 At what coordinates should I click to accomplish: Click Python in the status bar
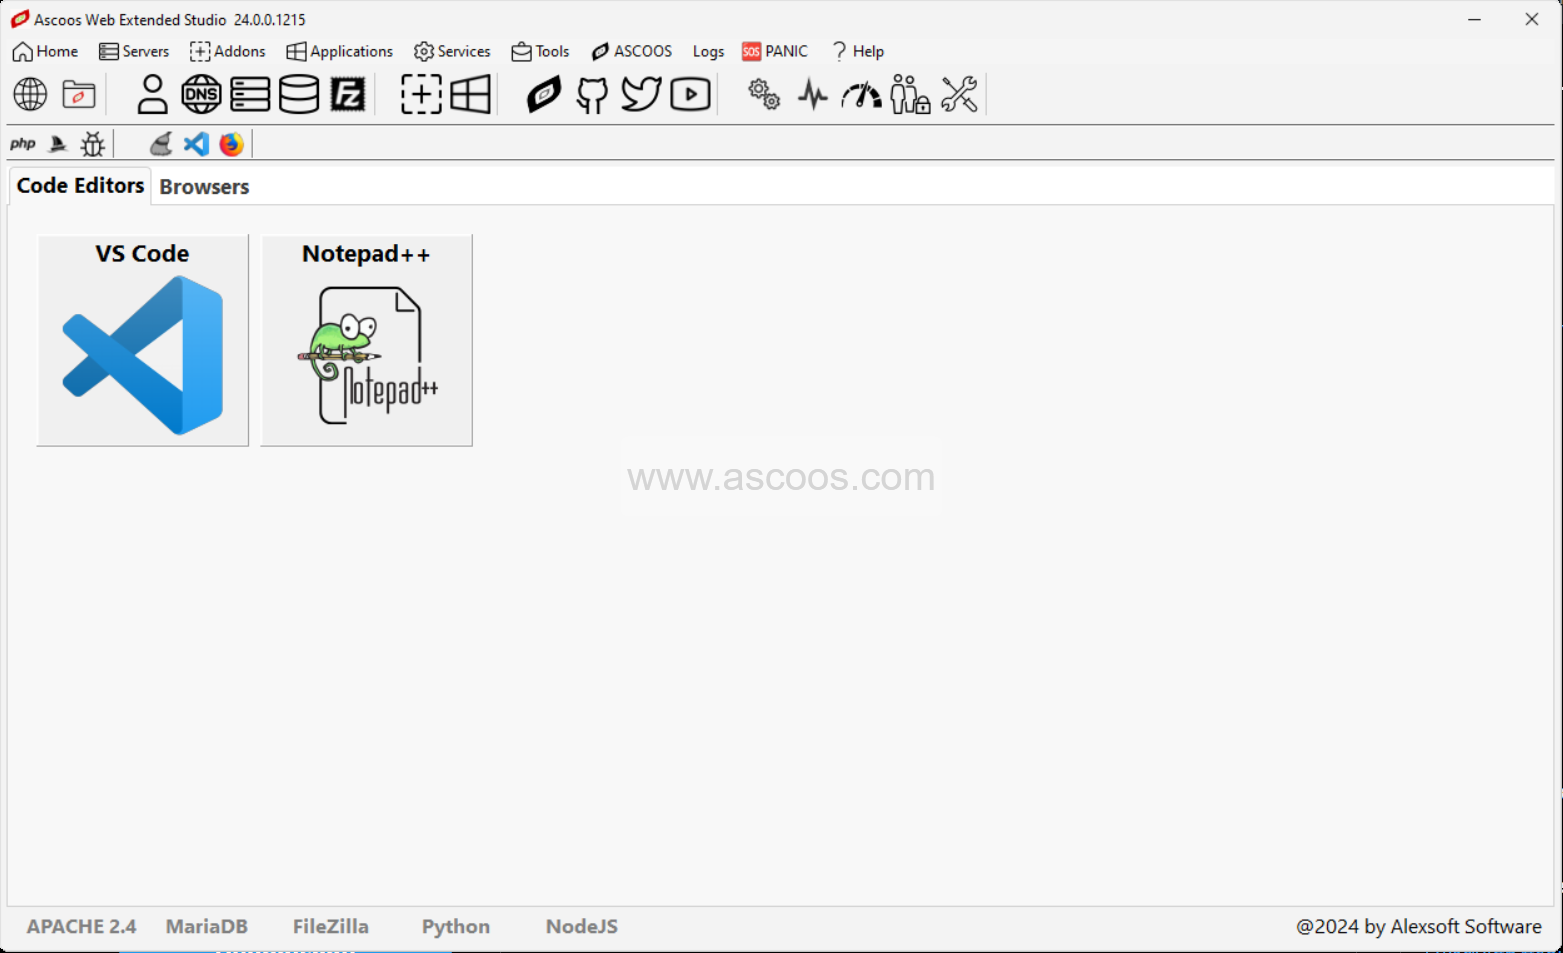(455, 927)
